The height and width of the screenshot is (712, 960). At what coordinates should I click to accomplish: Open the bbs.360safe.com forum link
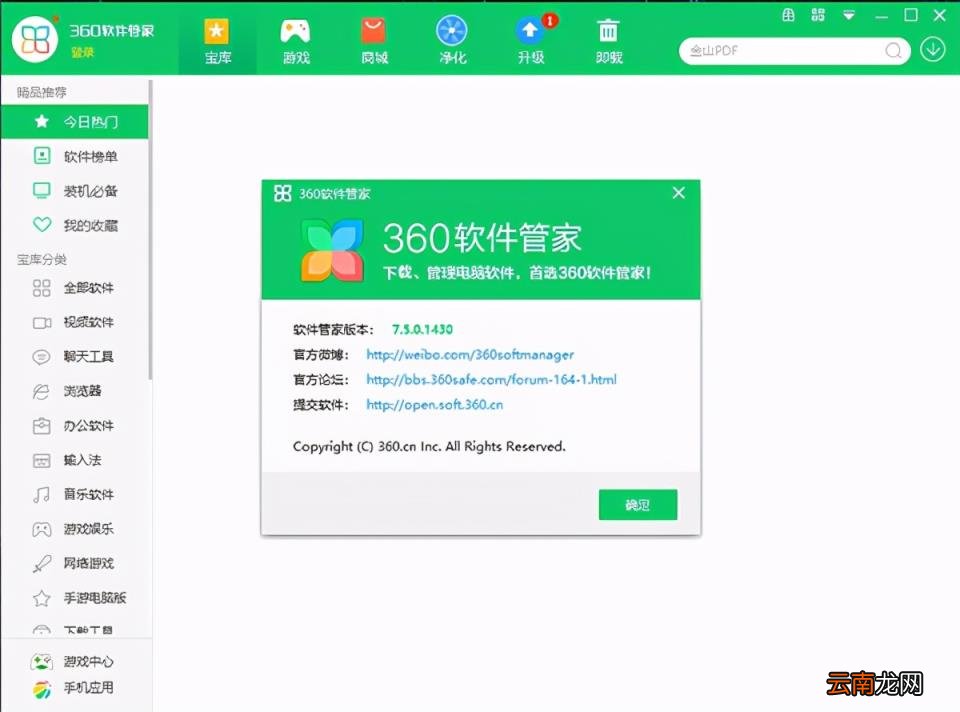[x=491, y=380]
